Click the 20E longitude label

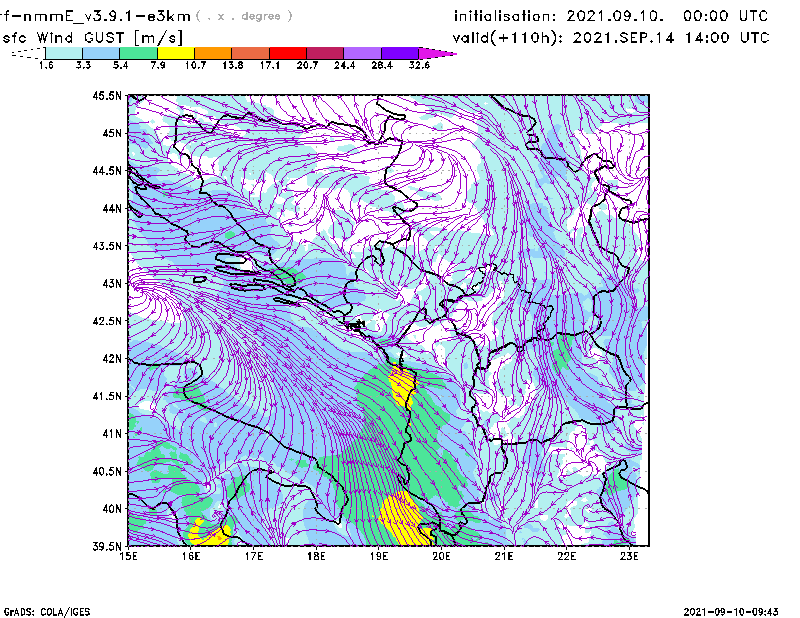(441, 556)
